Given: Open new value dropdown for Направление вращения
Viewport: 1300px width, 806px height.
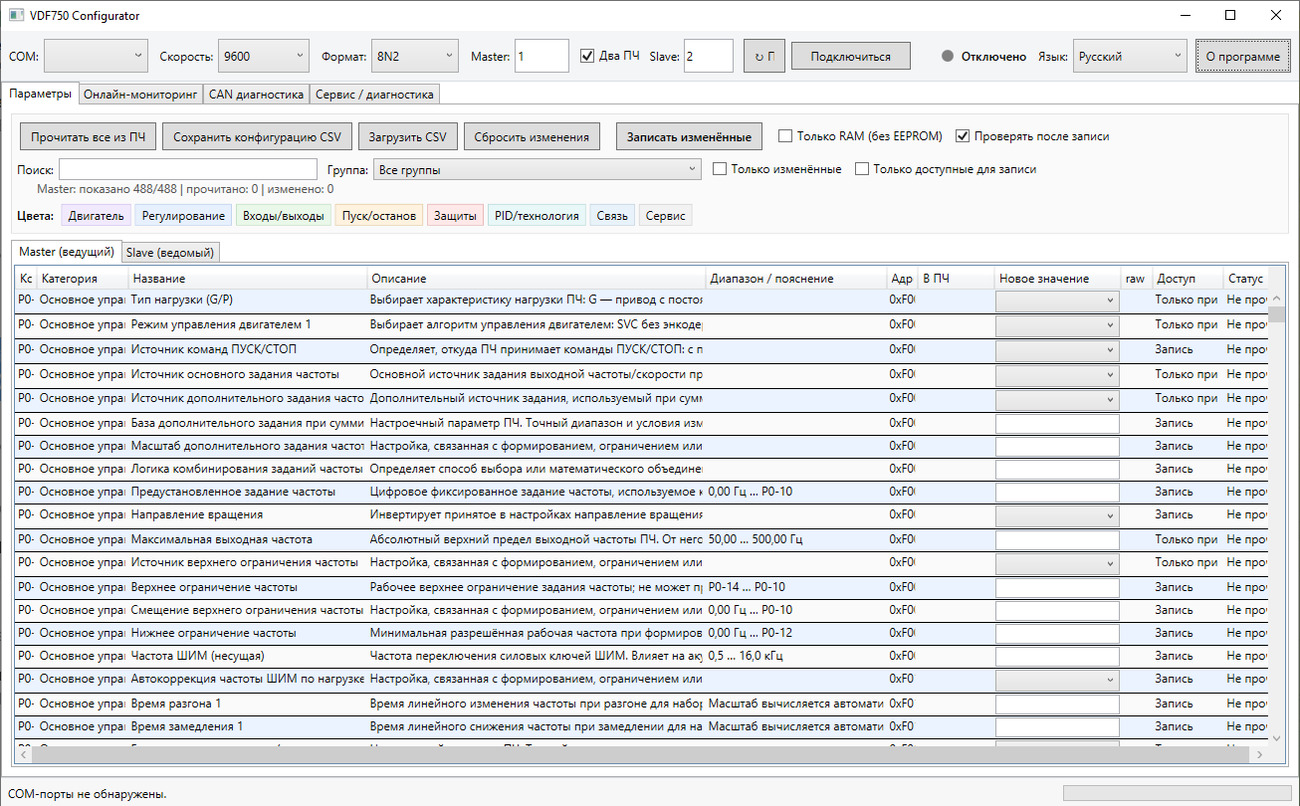Looking at the screenshot, I should click(x=1057, y=515).
